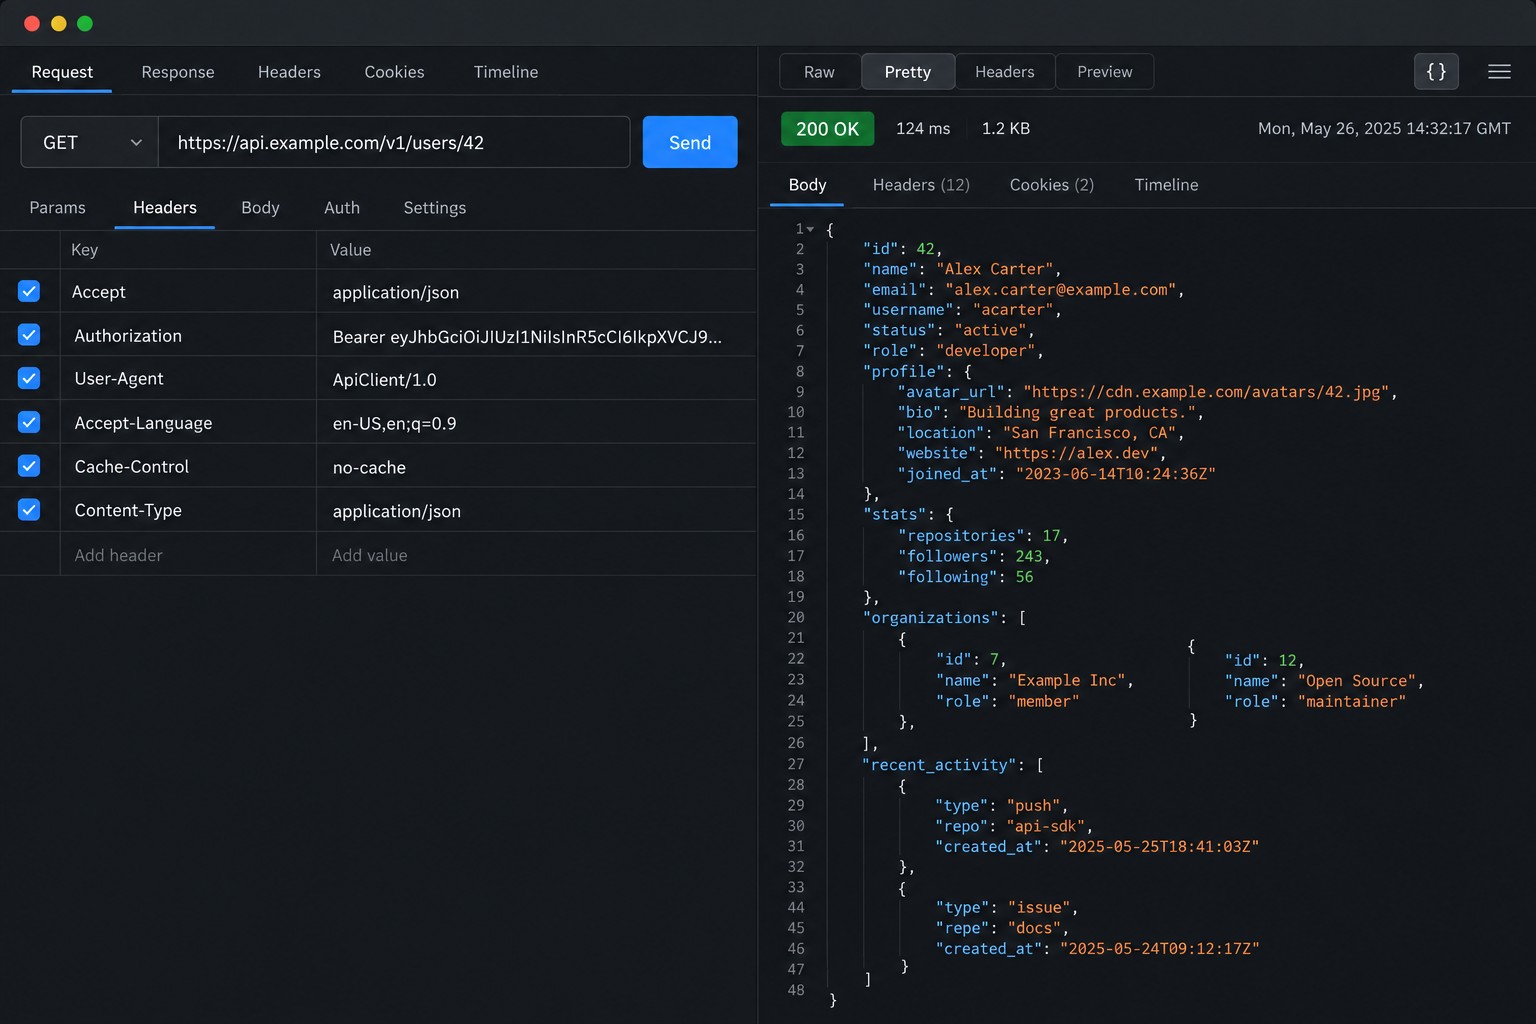Collapse JSON root at line 1 arrow
Image resolution: width=1536 pixels, height=1024 pixels.
tap(810, 229)
